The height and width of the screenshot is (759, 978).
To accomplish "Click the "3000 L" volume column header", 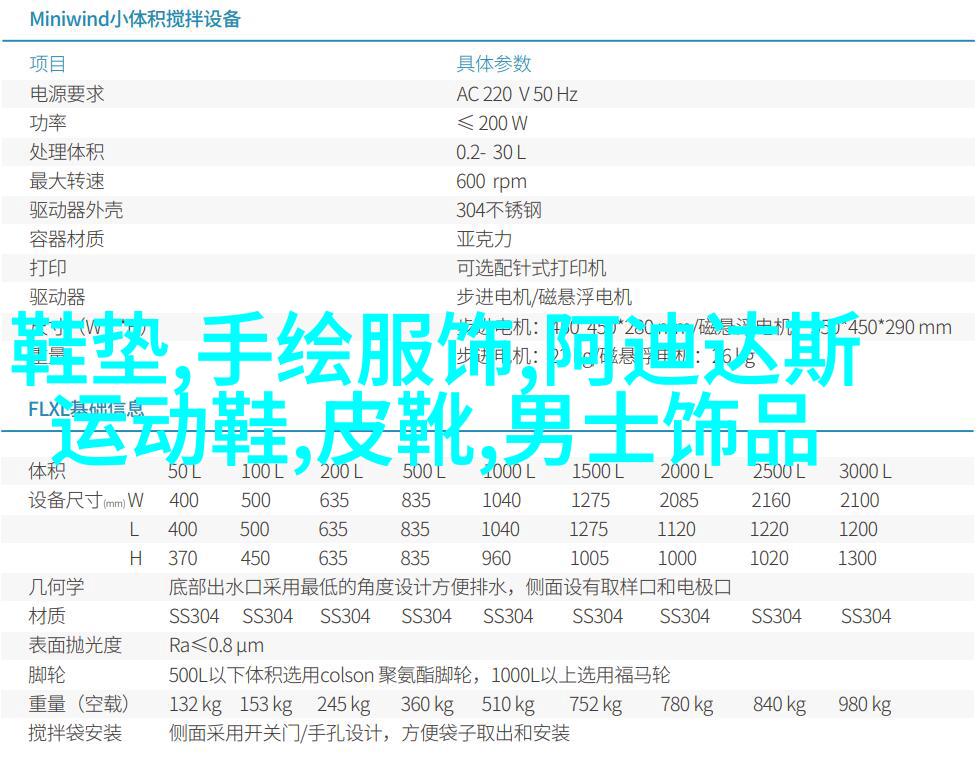I will pos(865,471).
